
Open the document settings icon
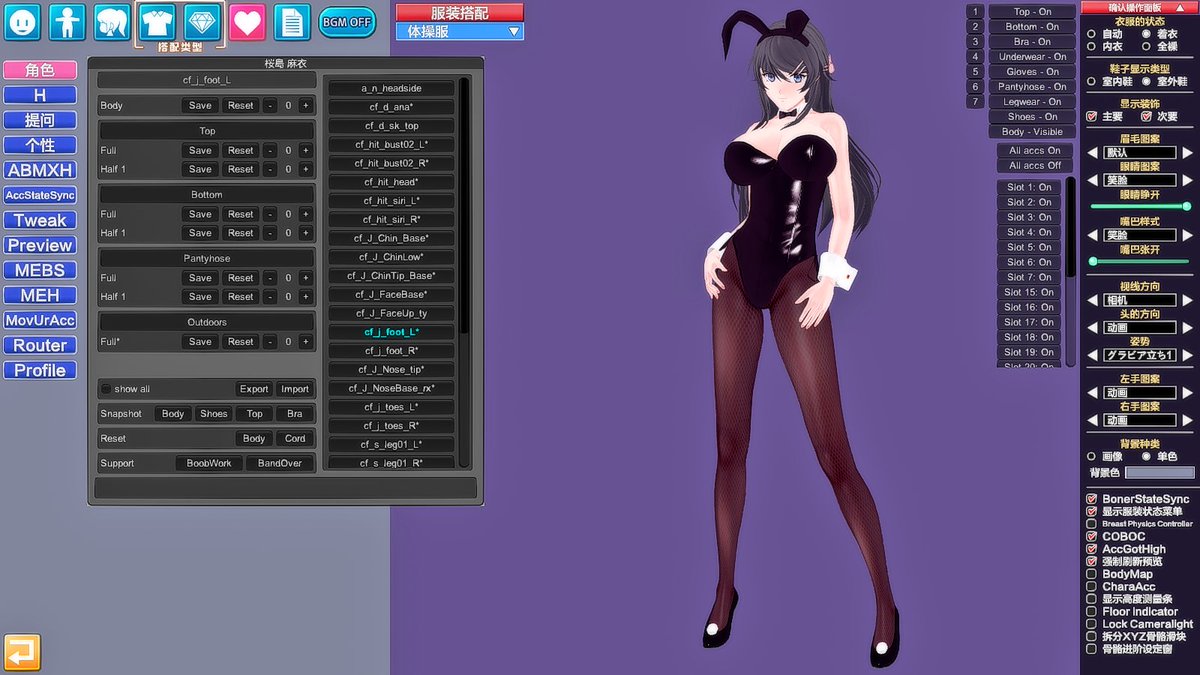[292, 21]
